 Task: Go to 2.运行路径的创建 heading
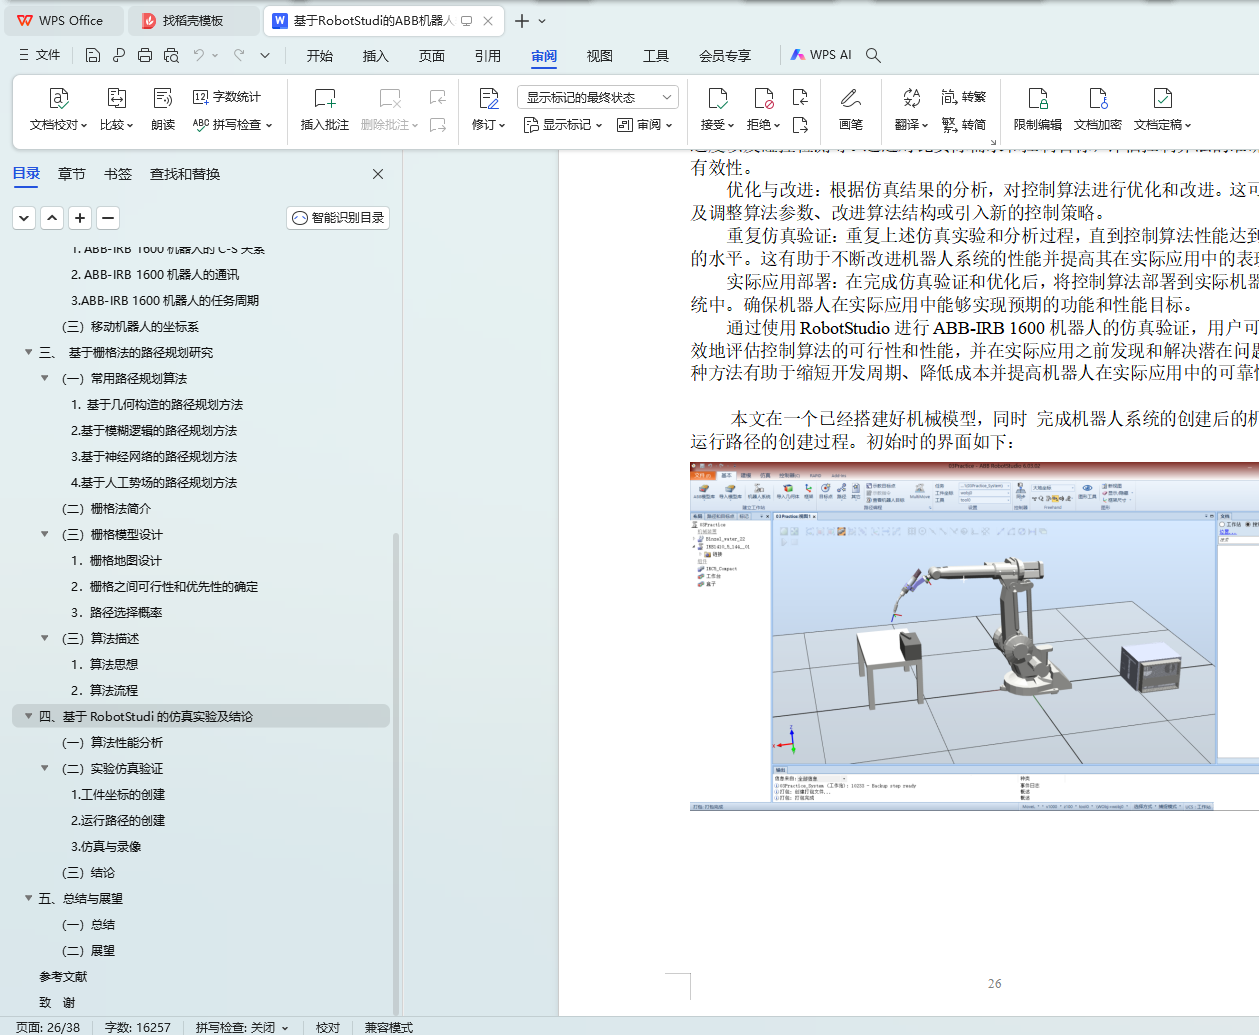[118, 820]
